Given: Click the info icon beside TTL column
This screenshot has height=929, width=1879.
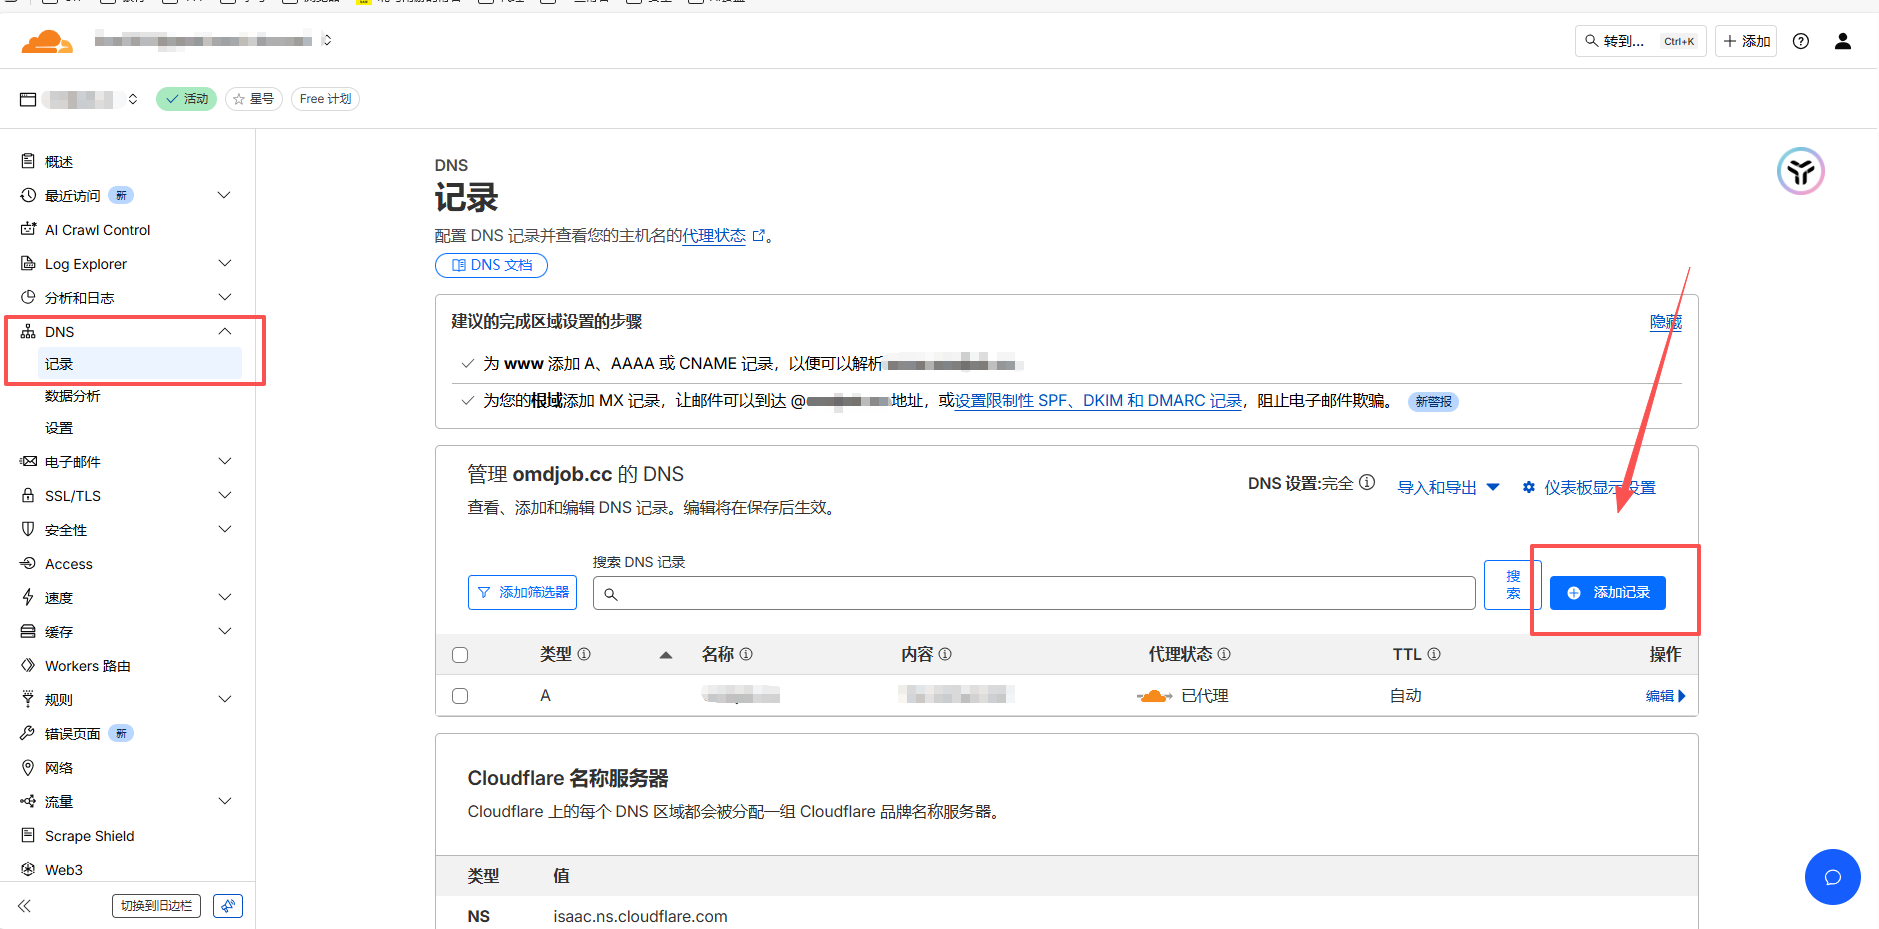Looking at the screenshot, I should [x=1434, y=654].
